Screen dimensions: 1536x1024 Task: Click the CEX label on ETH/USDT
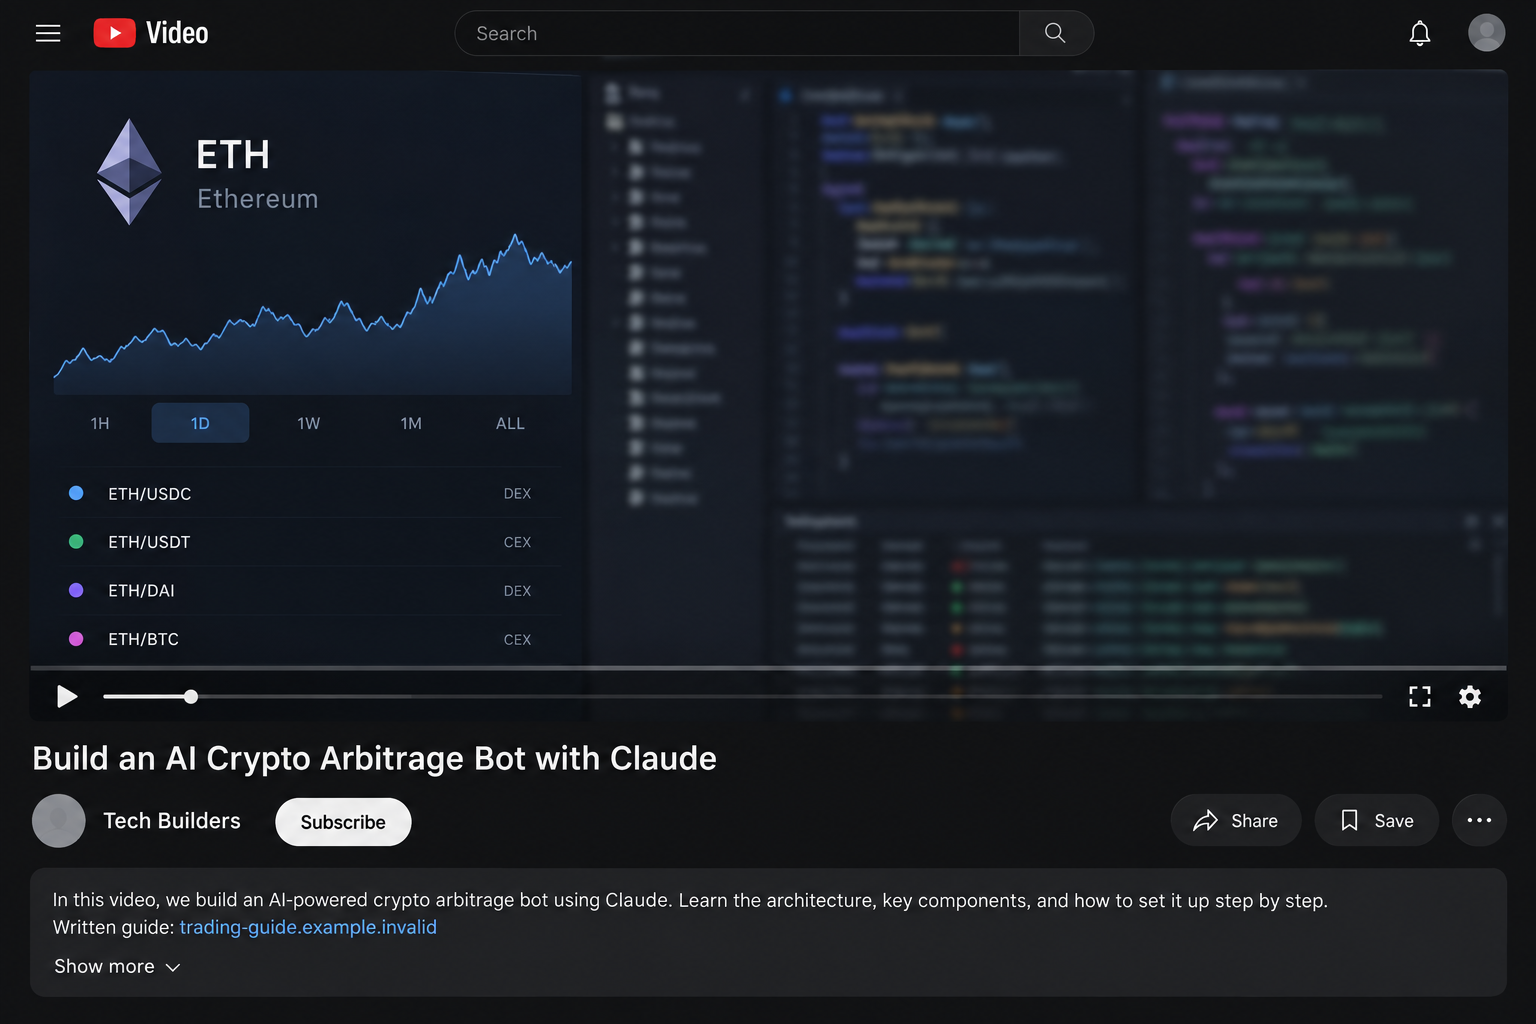517,542
